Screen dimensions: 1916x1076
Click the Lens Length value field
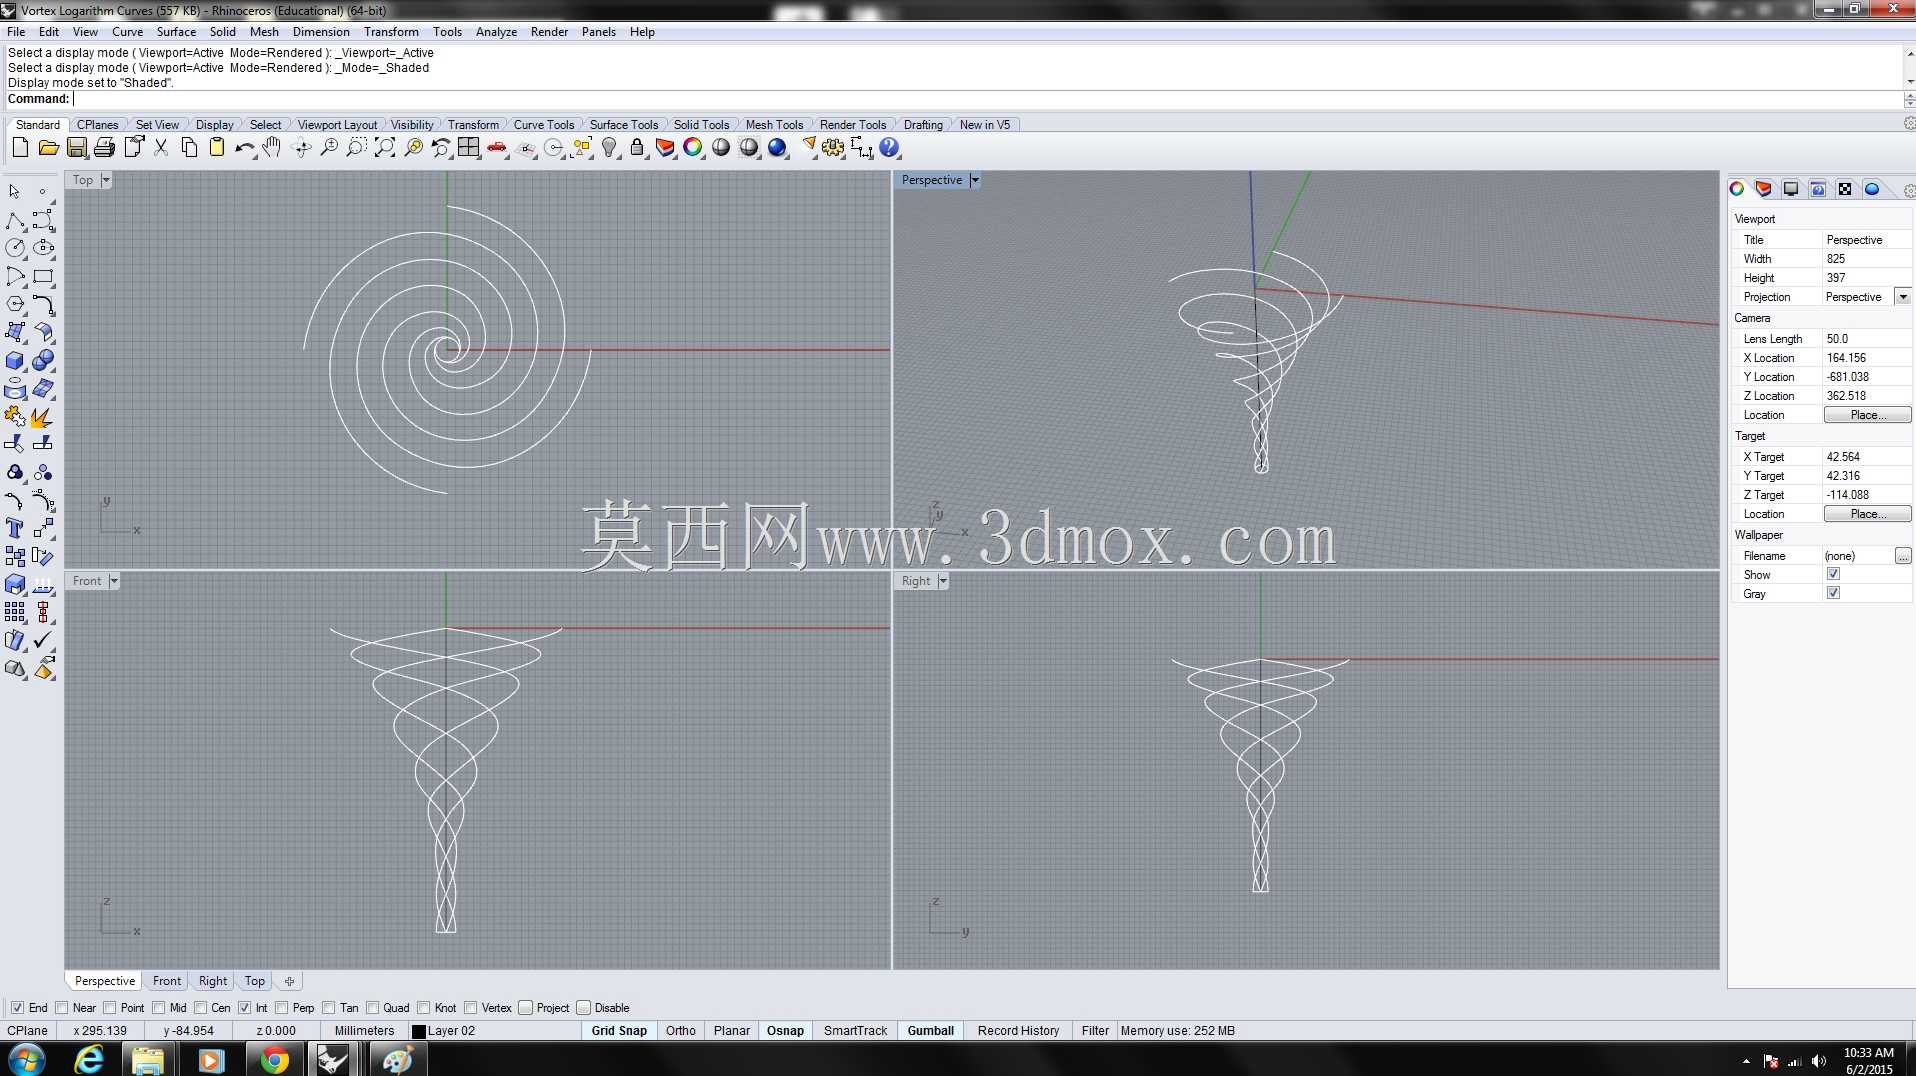click(1867, 339)
